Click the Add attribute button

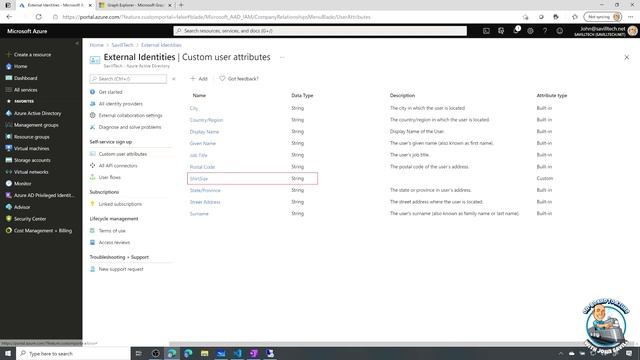tap(199, 78)
